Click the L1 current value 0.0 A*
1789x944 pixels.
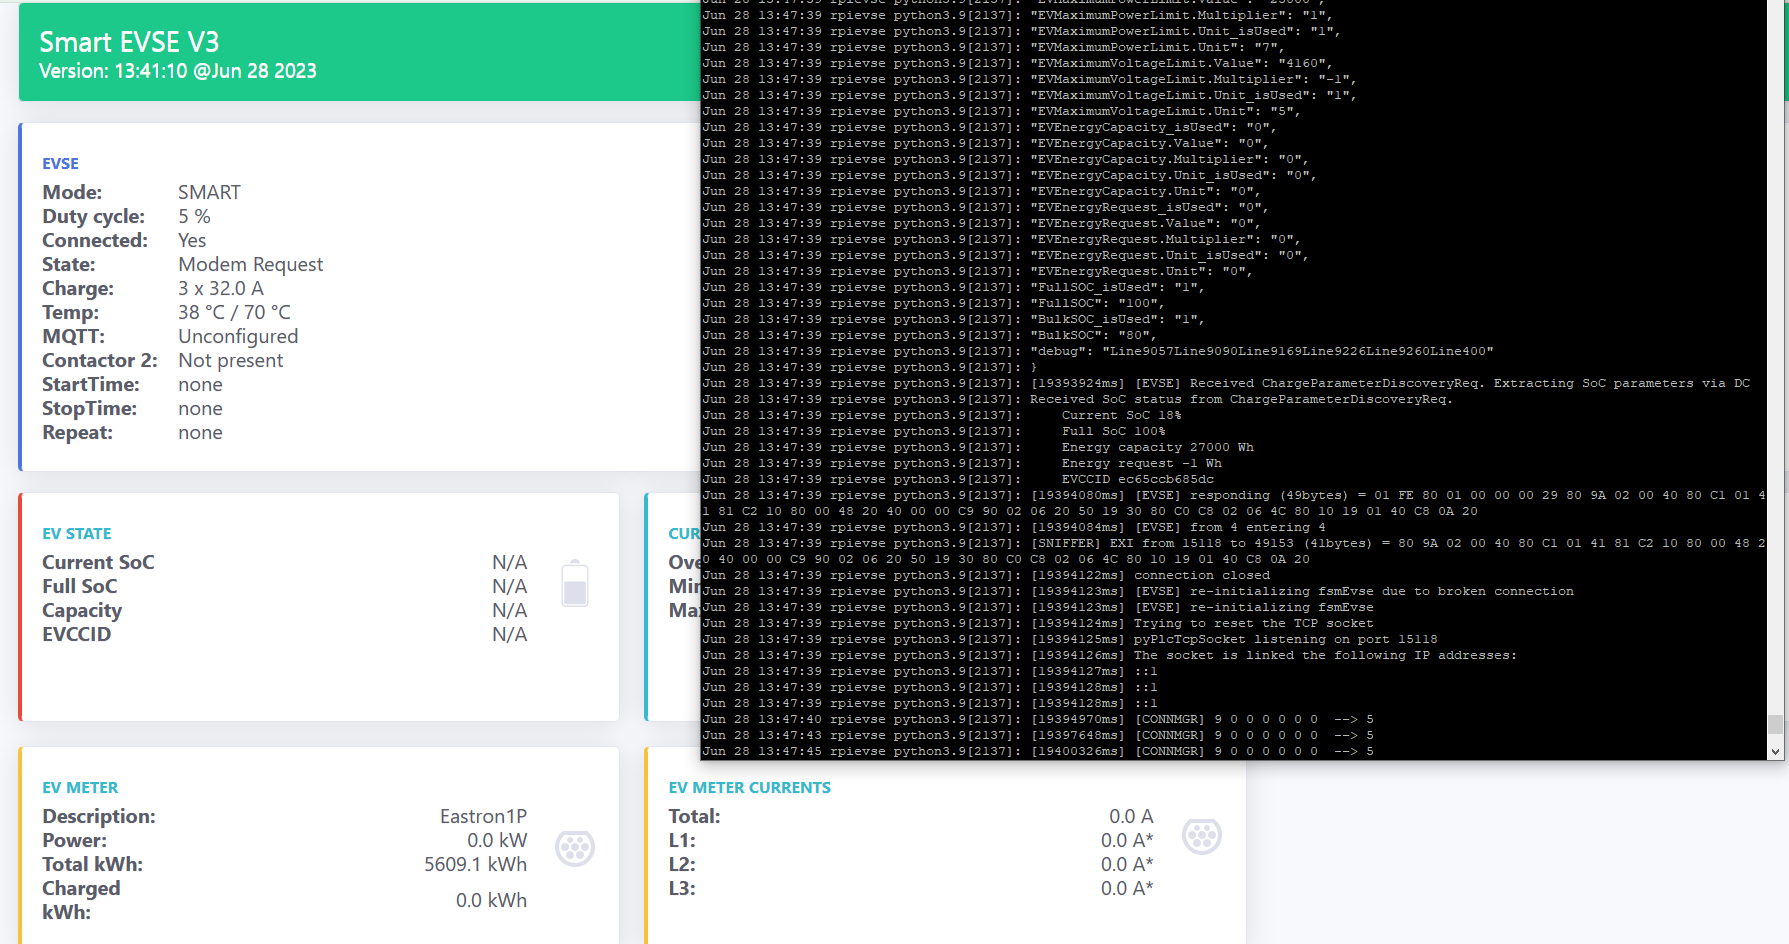pyautogui.click(x=1126, y=840)
